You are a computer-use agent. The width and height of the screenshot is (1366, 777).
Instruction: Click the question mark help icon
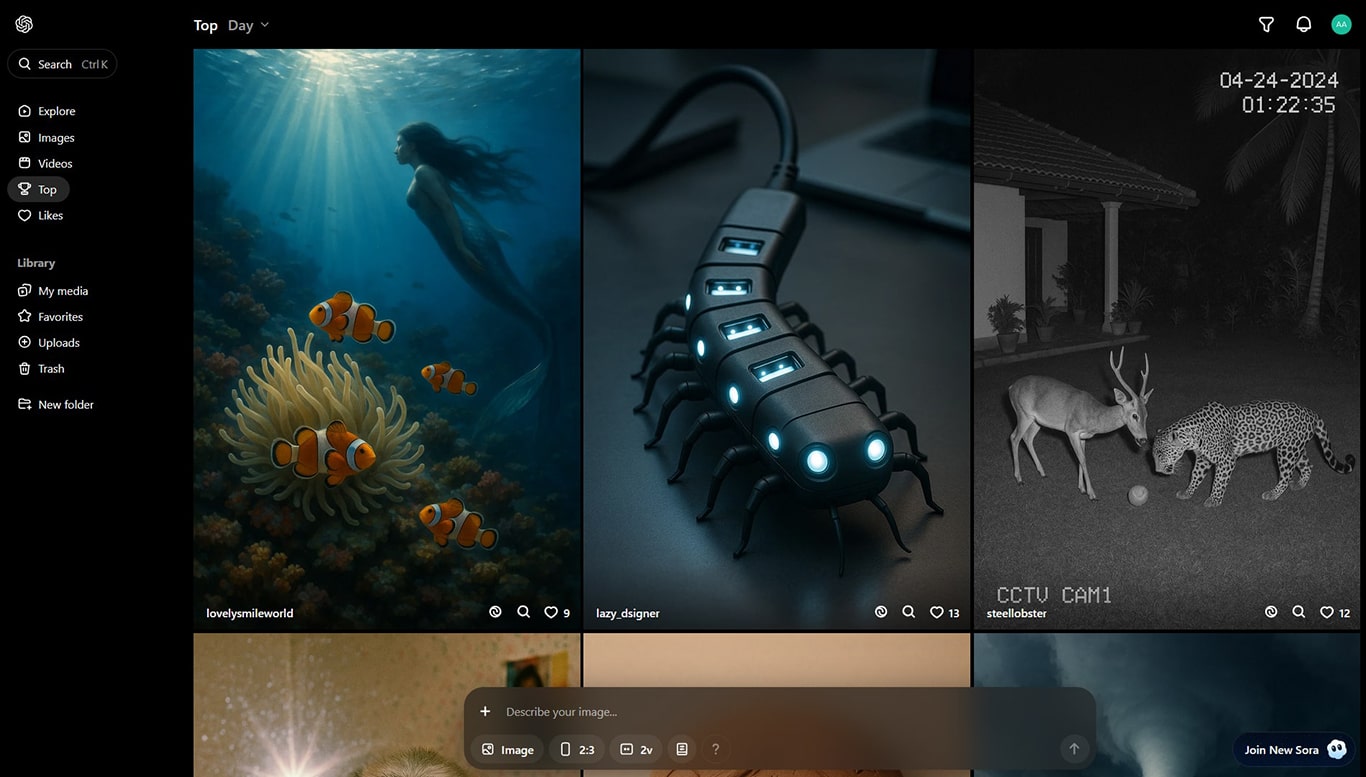715,749
